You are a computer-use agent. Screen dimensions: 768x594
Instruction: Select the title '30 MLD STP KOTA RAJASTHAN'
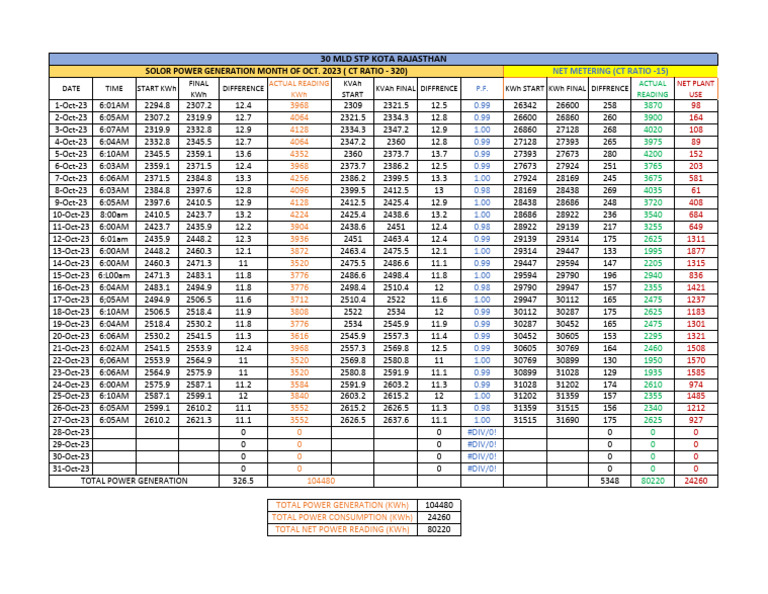(x=383, y=59)
